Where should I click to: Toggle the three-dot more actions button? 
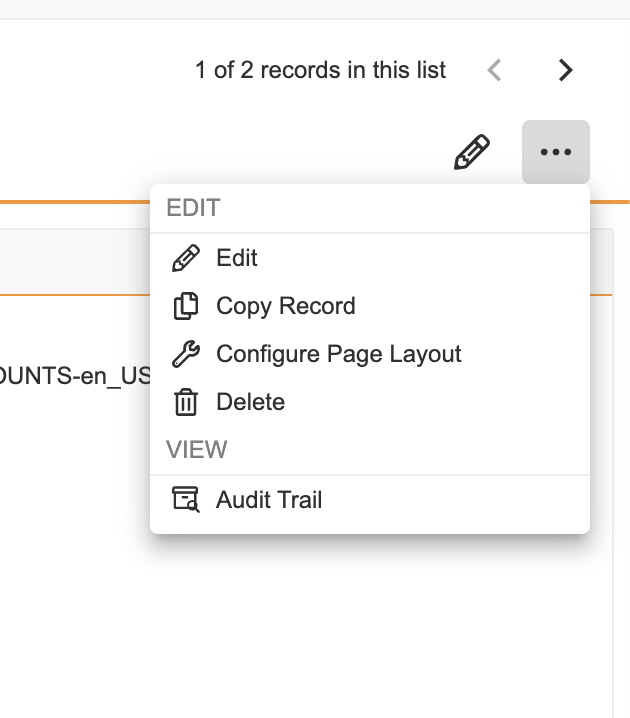pyautogui.click(x=555, y=152)
